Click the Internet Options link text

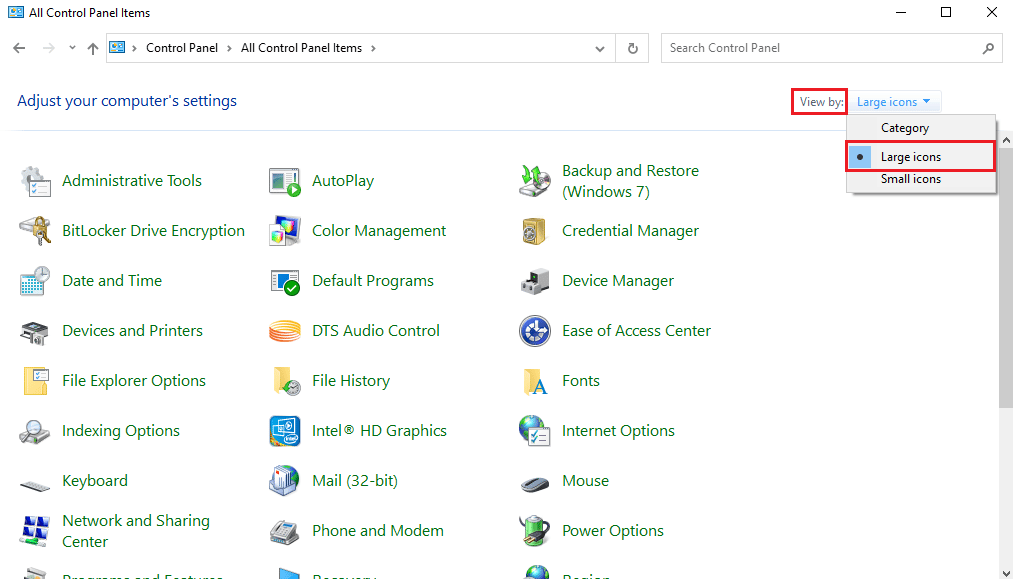(x=618, y=431)
